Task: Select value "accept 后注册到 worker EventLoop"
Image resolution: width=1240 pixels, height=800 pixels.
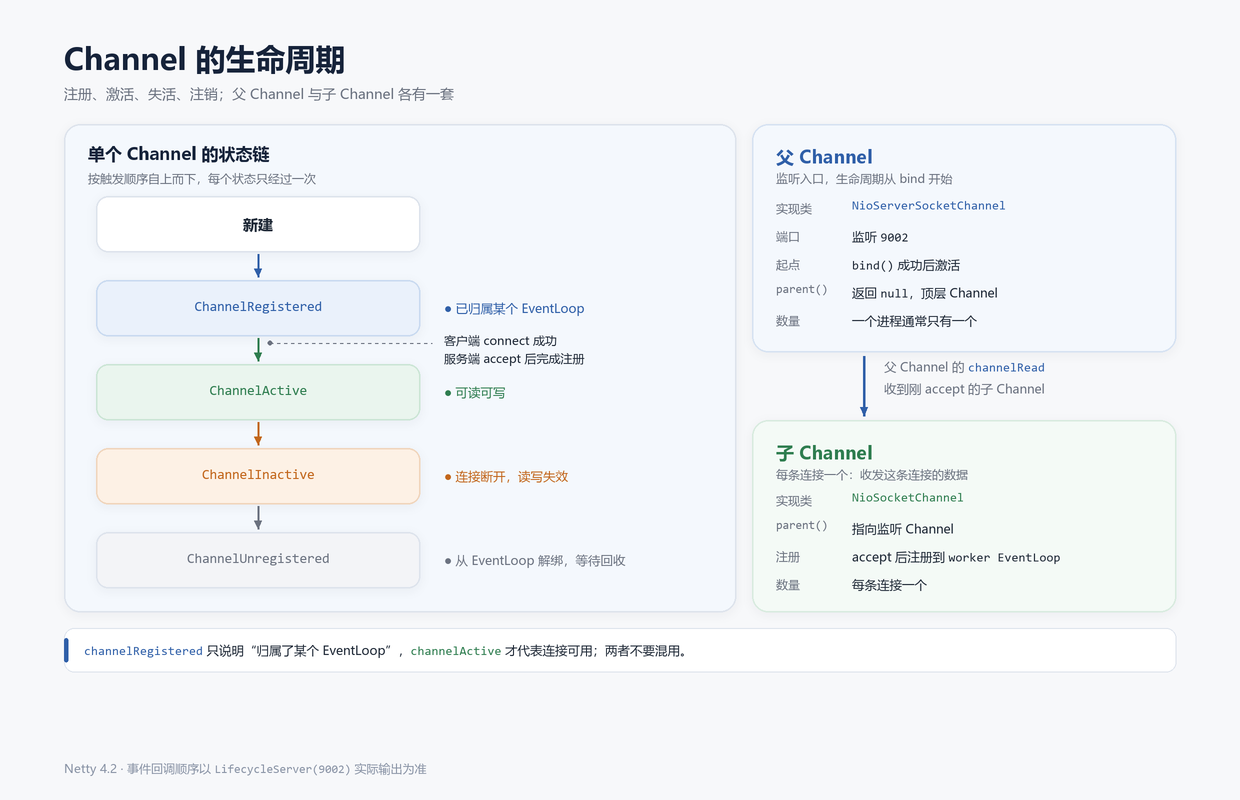Action: [x=956, y=558]
